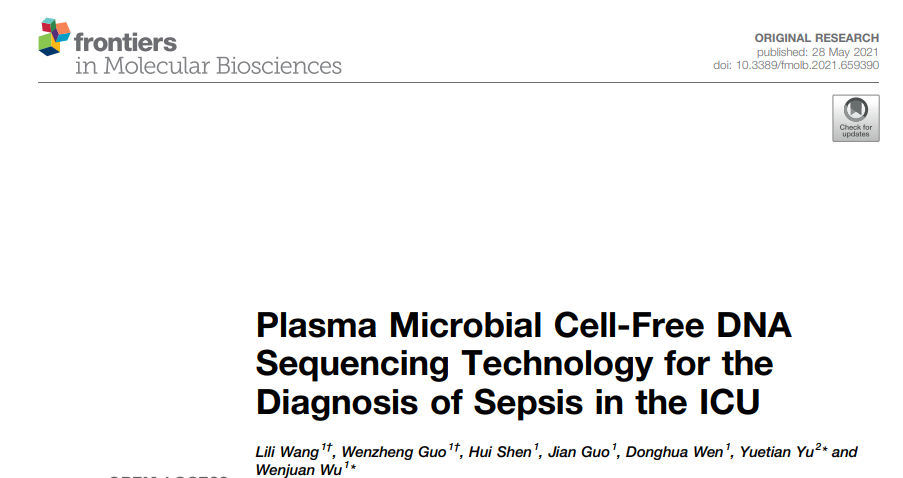The height and width of the screenshot is (478, 903).
Task: Select author Hui Shen
Action: [500, 452]
